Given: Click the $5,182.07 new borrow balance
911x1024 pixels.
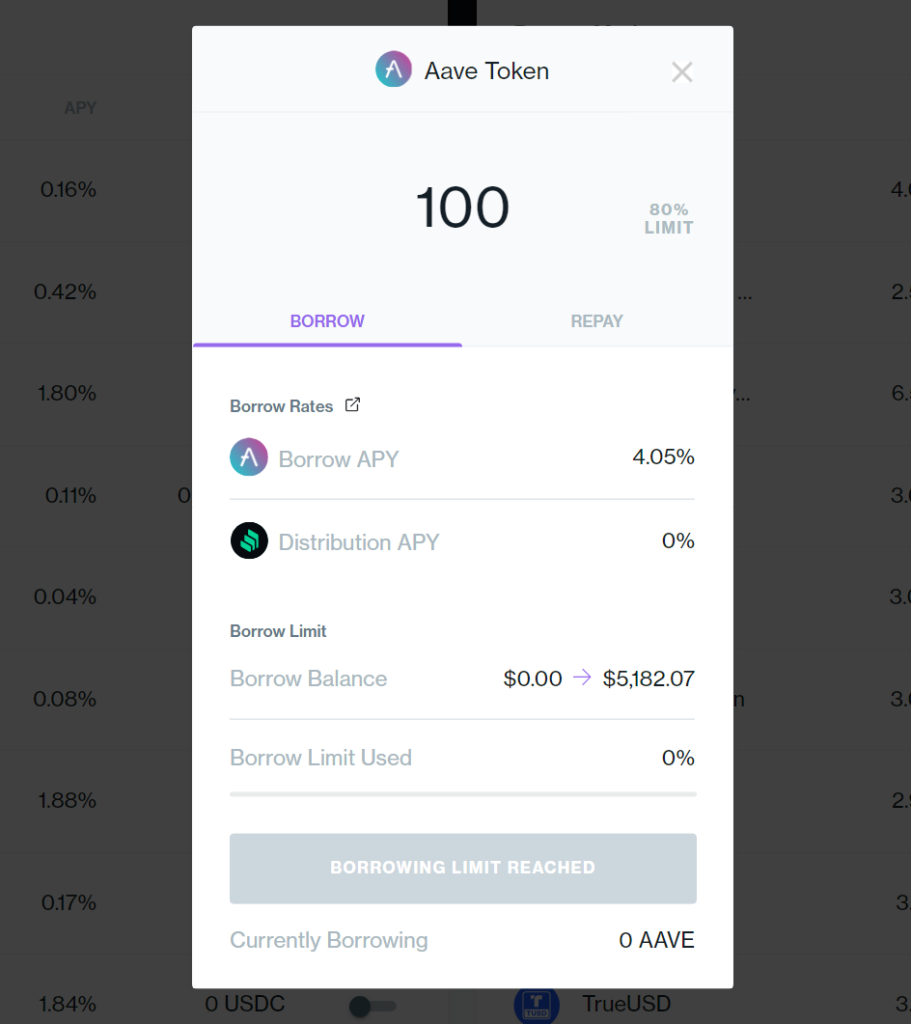Looking at the screenshot, I should pyautogui.click(x=648, y=679).
